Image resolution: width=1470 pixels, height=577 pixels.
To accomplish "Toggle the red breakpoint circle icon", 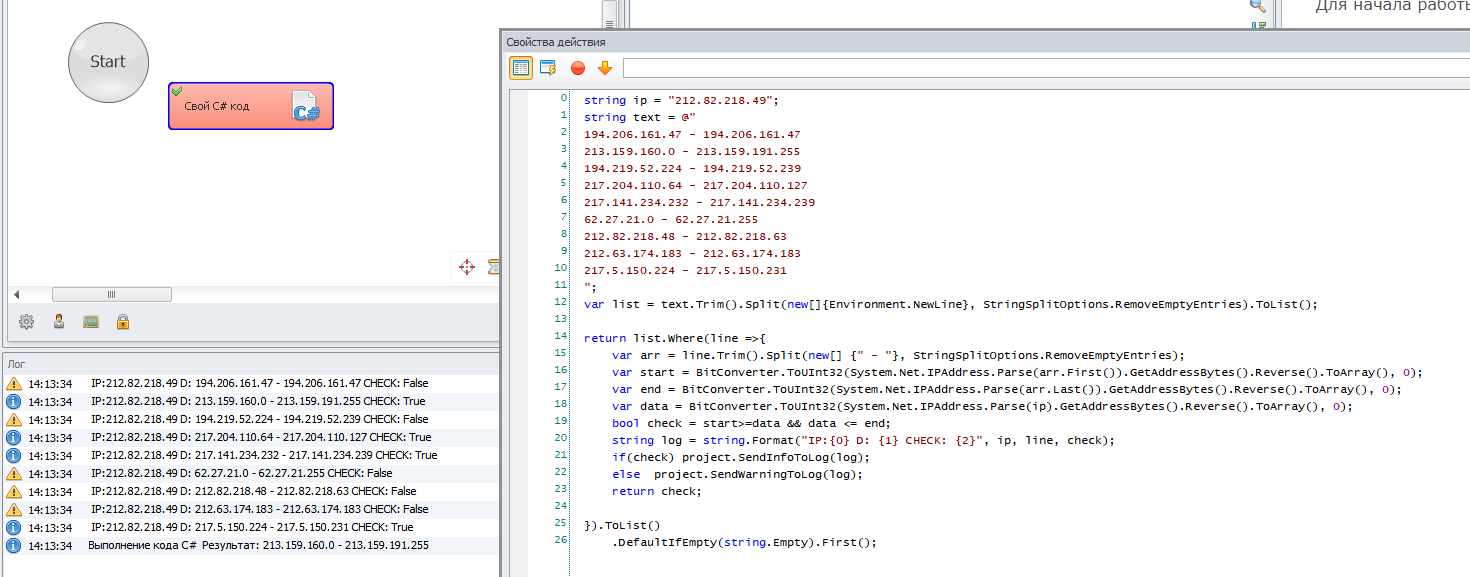I will 578,68.
